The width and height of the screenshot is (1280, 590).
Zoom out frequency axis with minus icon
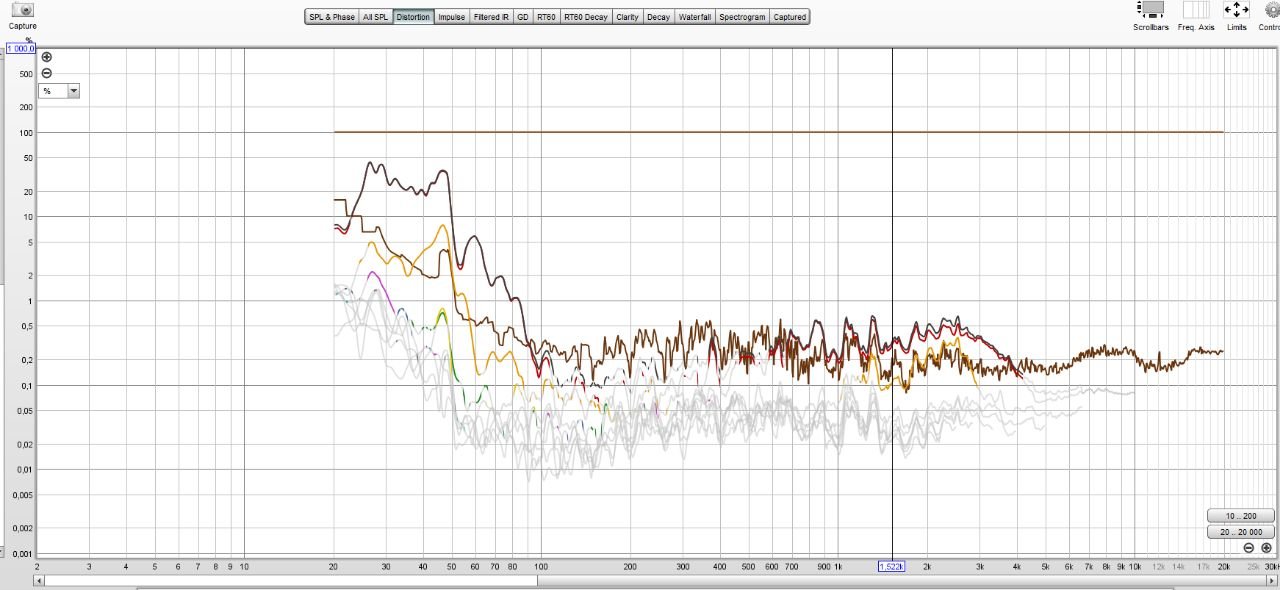[1249, 548]
